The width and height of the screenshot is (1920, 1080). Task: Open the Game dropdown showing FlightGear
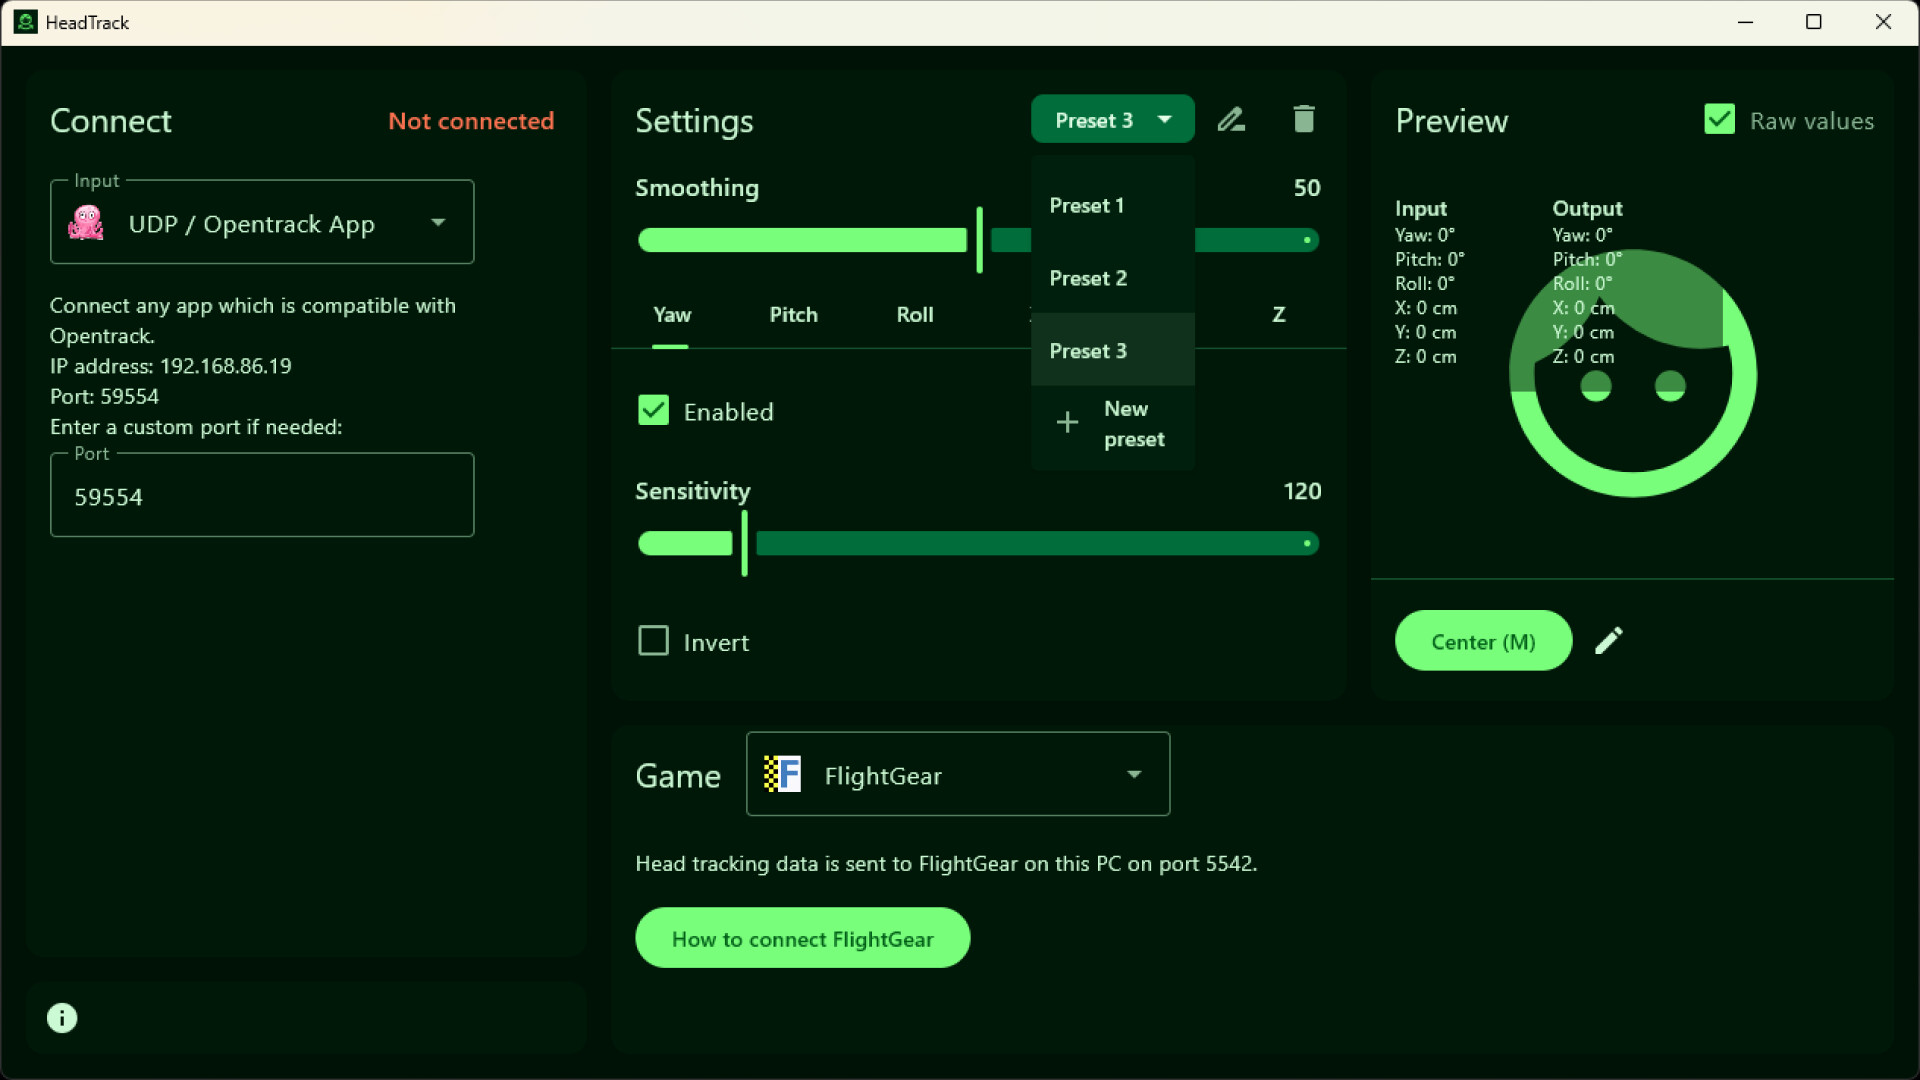tap(1133, 774)
